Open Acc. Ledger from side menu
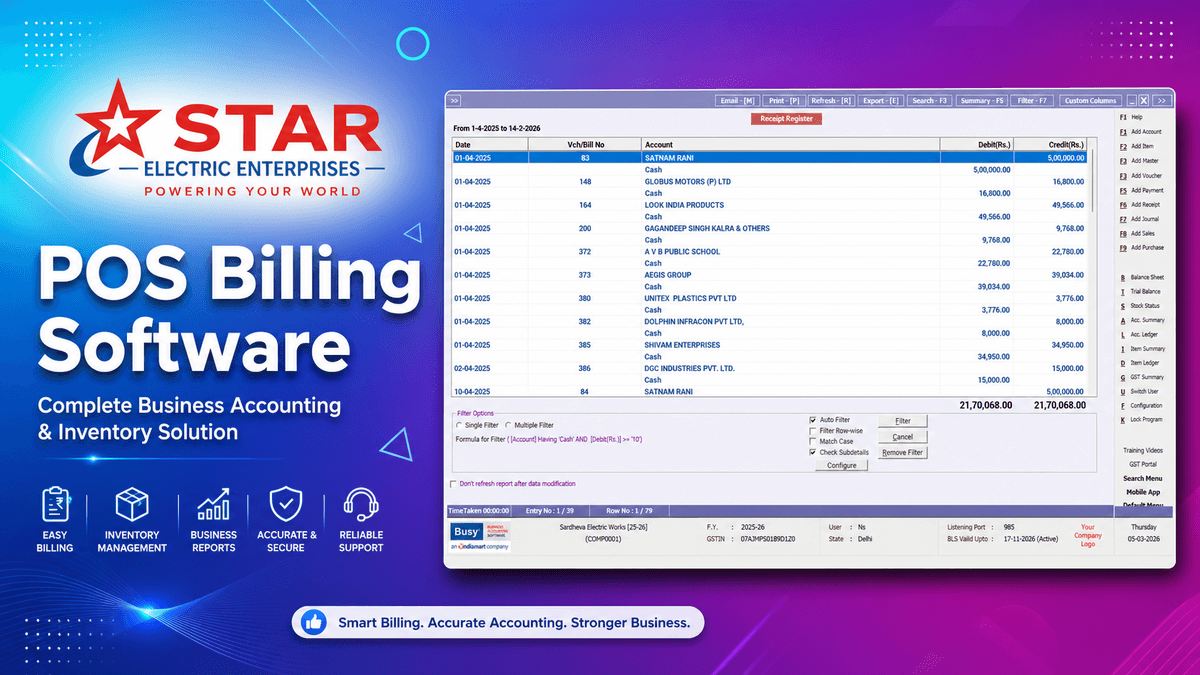 [x=1140, y=335]
